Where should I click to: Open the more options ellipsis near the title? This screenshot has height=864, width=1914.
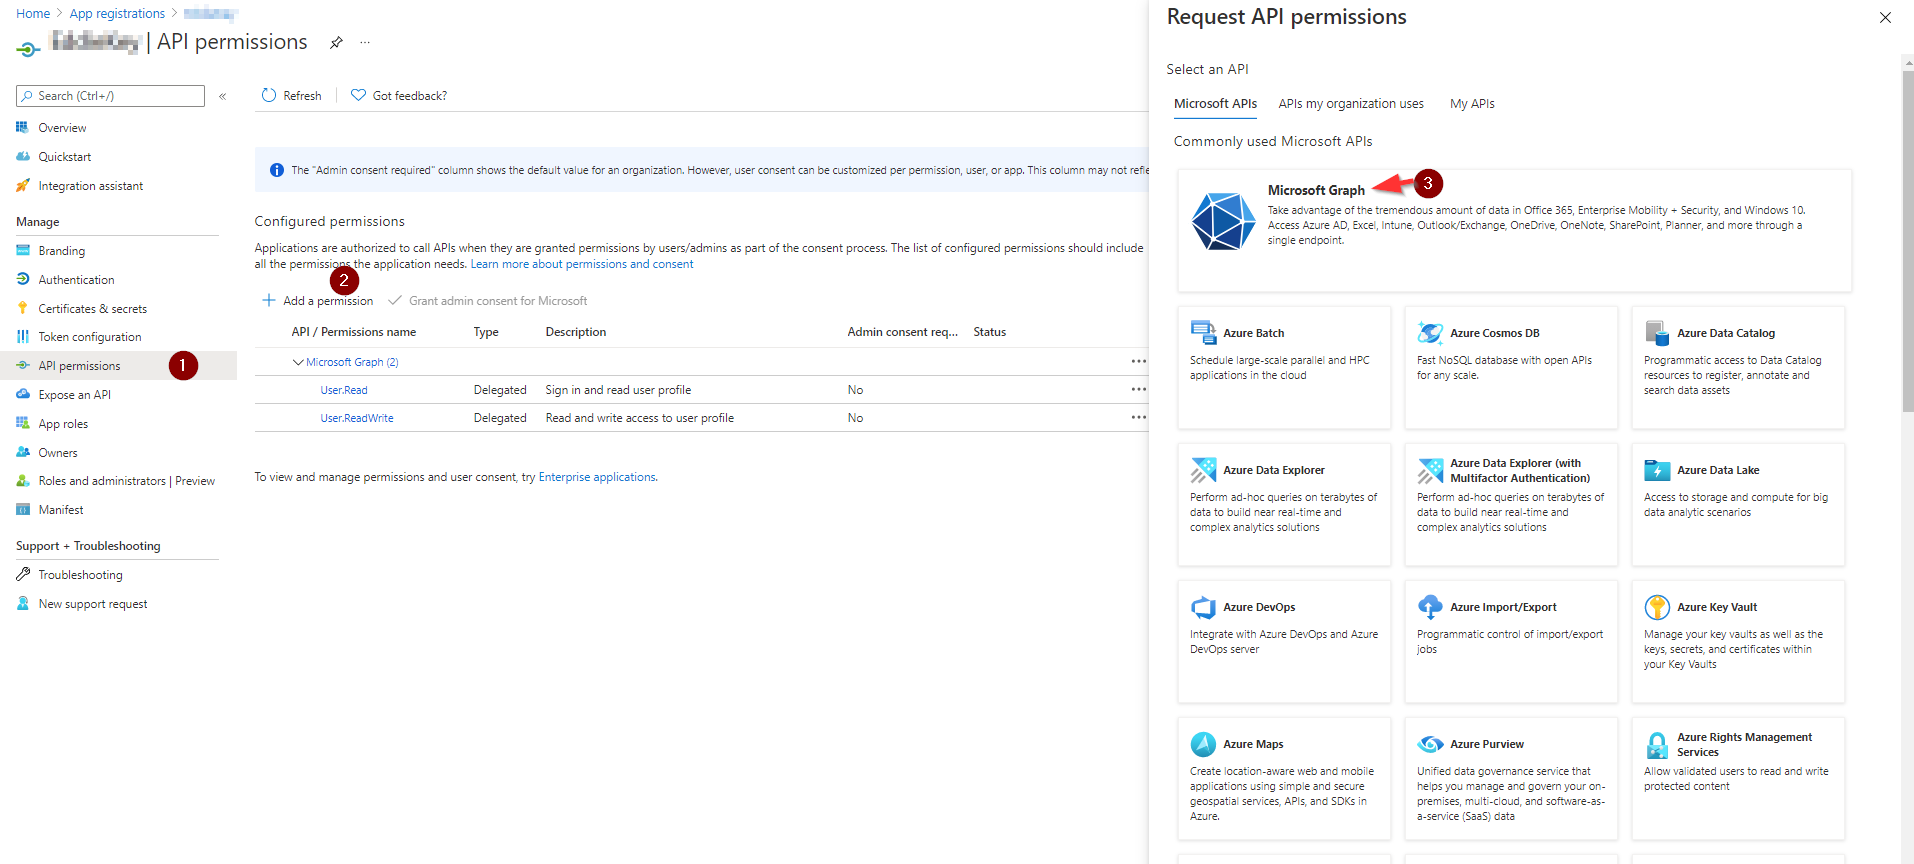[365, 42]
